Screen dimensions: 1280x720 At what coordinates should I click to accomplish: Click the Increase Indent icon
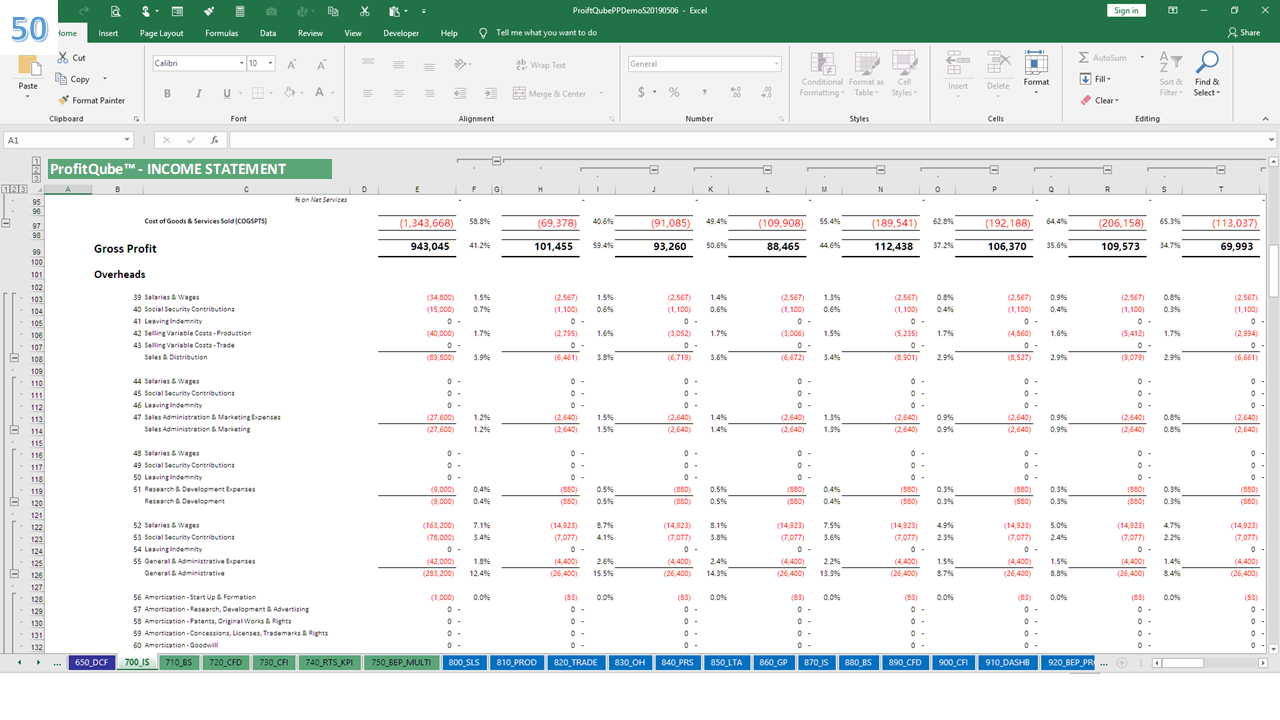tap(492, 93)
